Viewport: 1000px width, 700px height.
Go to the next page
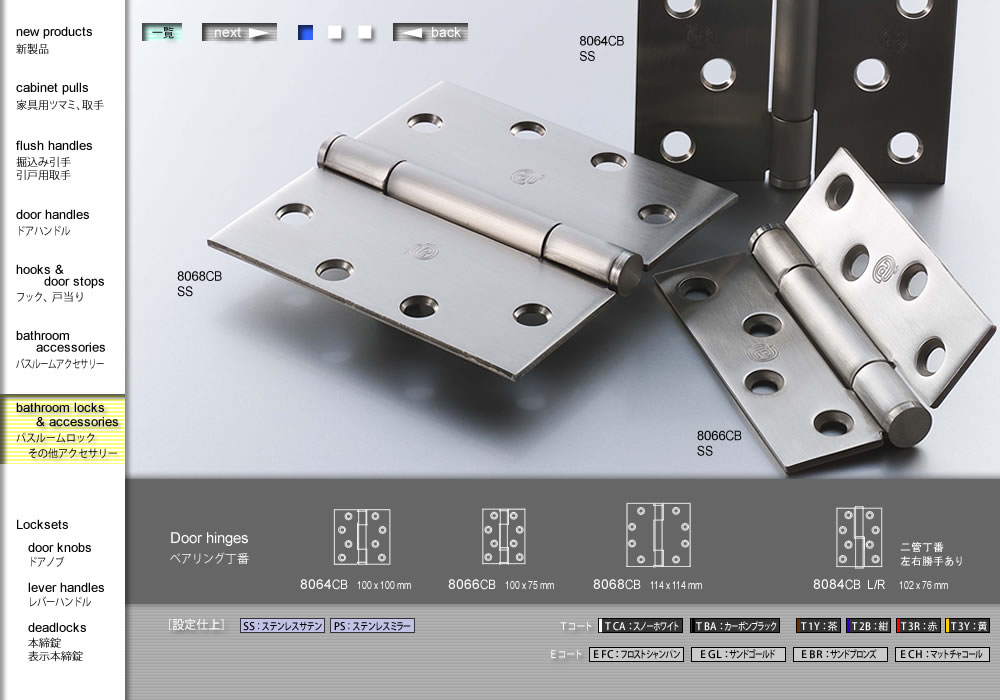[x=239, y=32]
